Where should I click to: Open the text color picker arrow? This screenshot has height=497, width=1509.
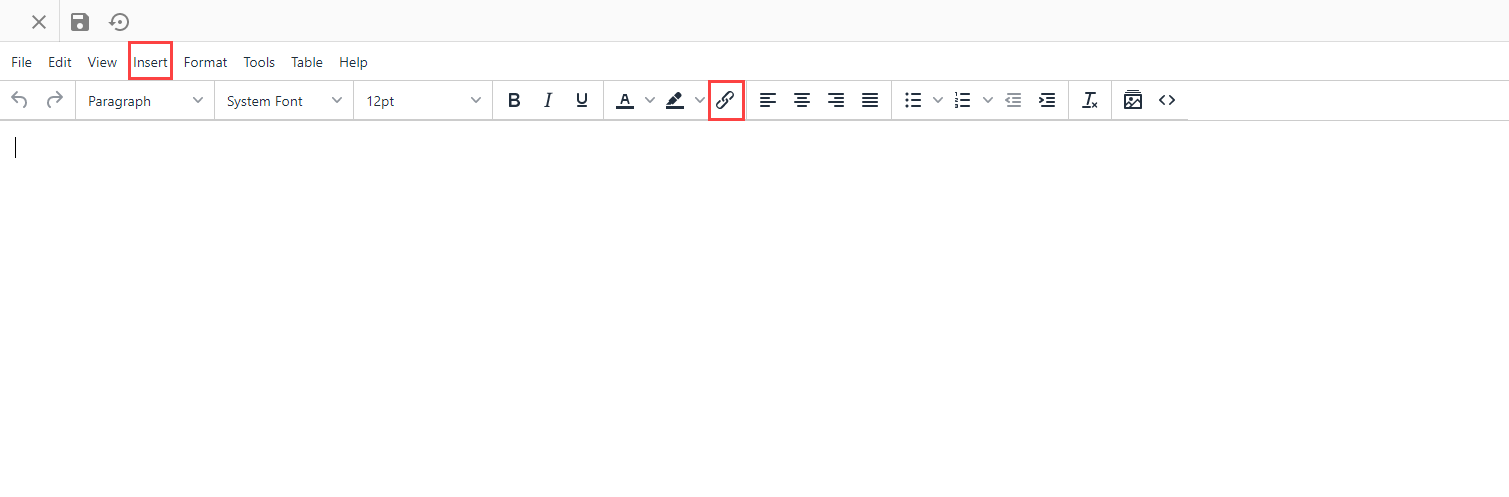click(649, 100)
